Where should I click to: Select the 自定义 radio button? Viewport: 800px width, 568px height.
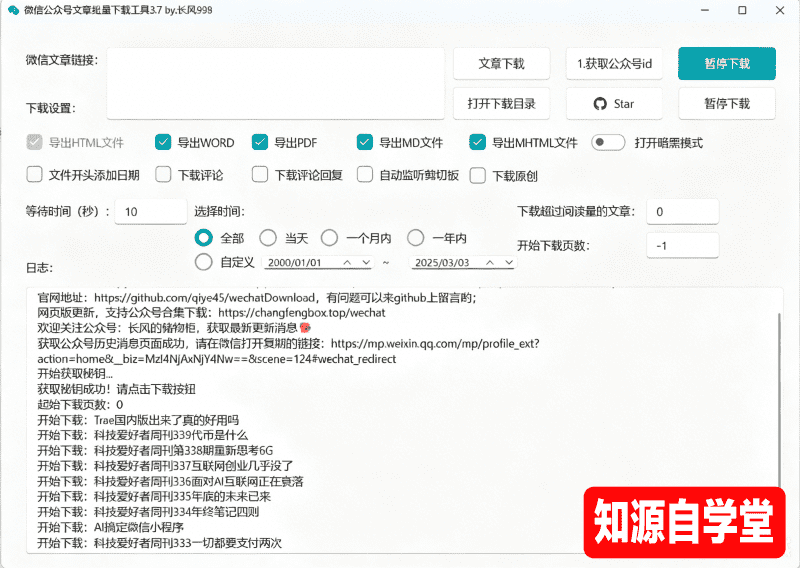click(204, 262)
